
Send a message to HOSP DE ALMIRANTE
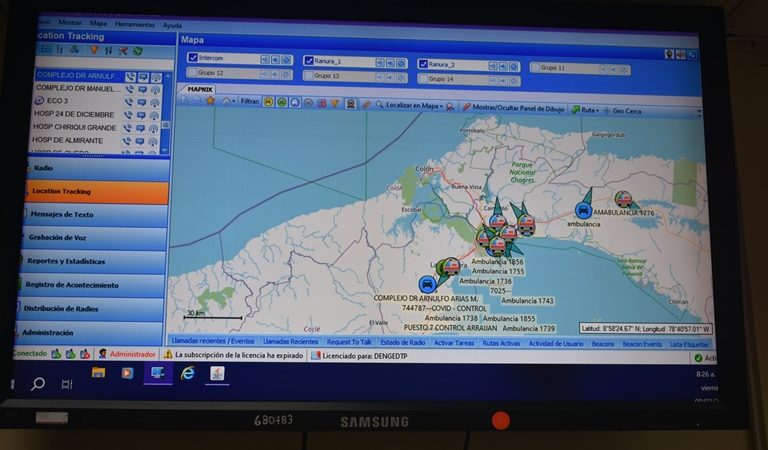(x=140, y=142)
